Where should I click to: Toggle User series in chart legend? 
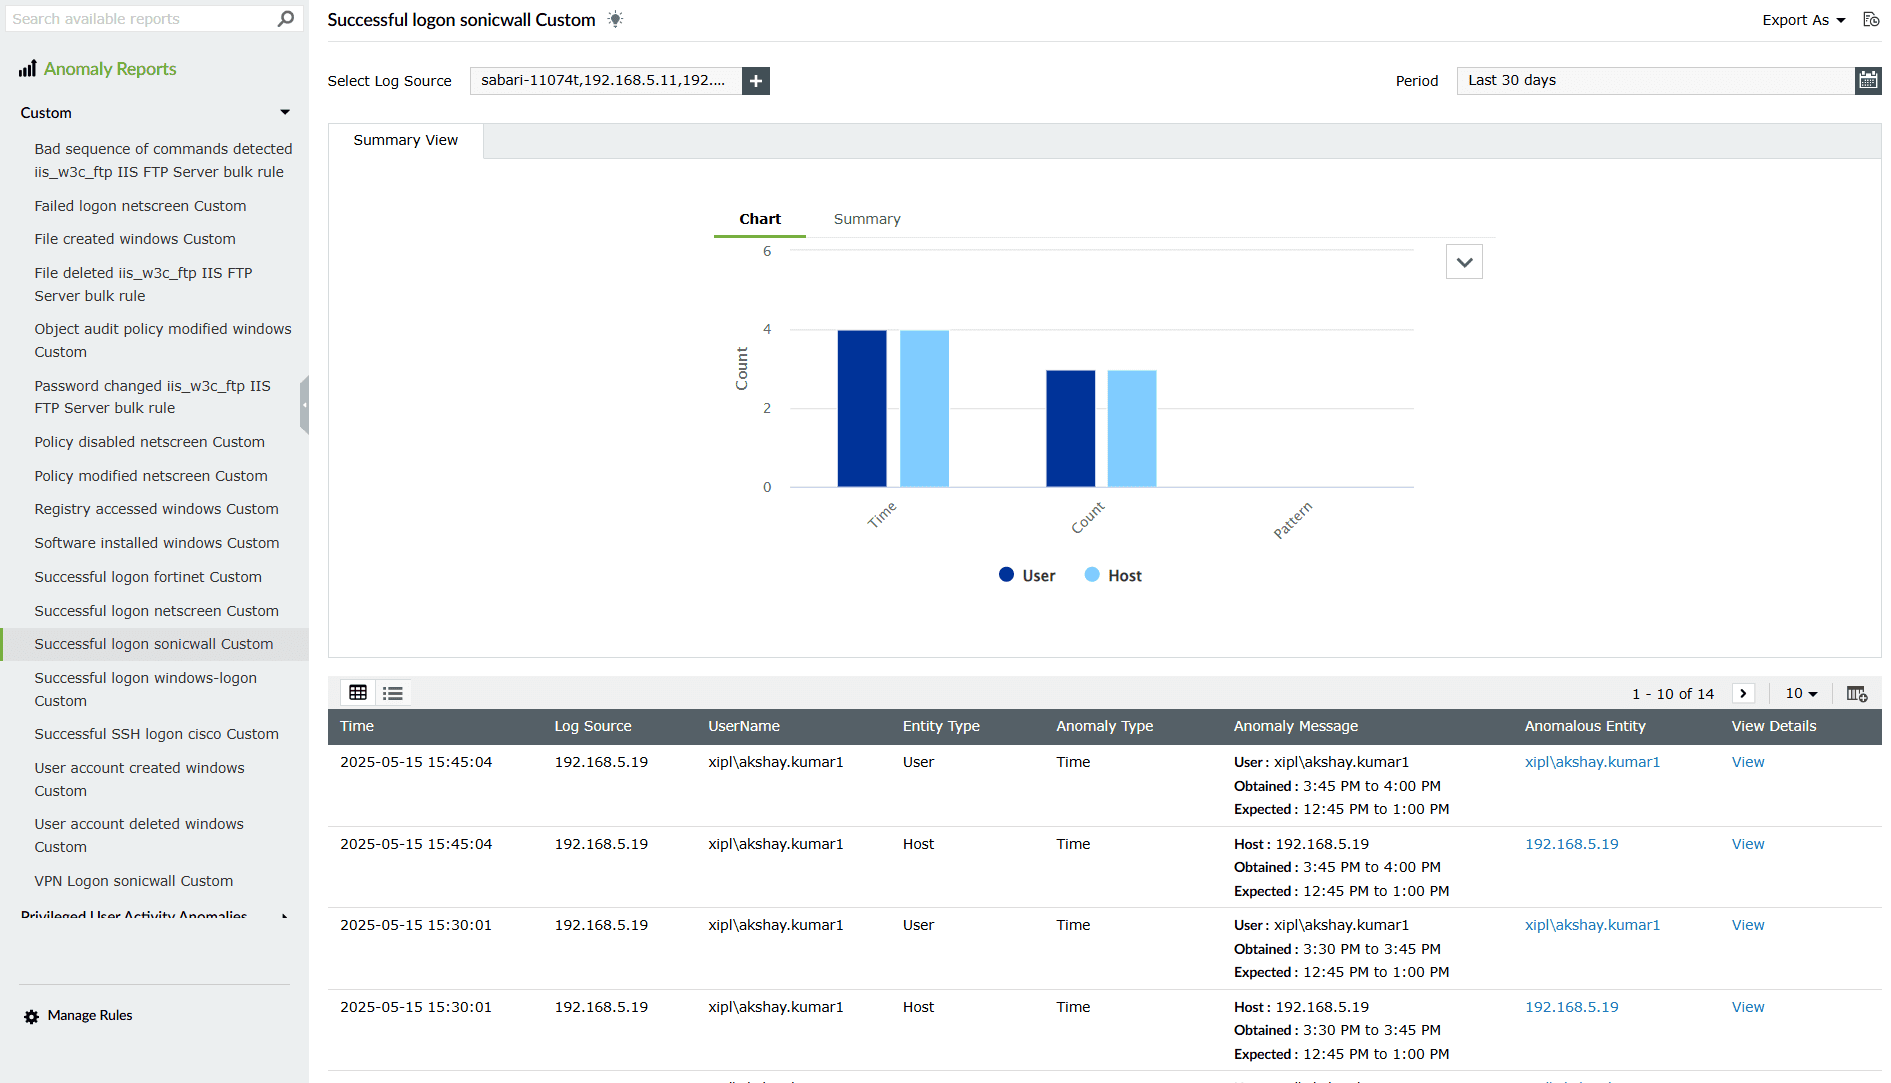point(1027,575)
